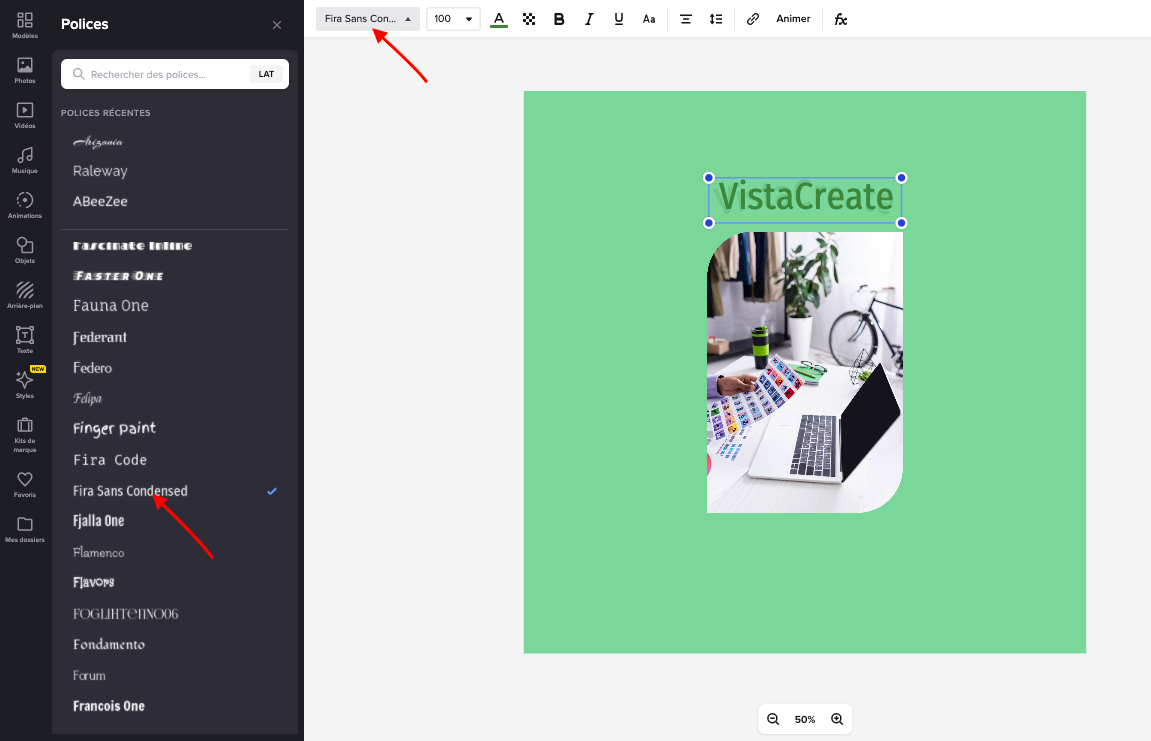
Task: Switch the LAT font script filter
Action: pyautogui.click(x=266, y=74)
